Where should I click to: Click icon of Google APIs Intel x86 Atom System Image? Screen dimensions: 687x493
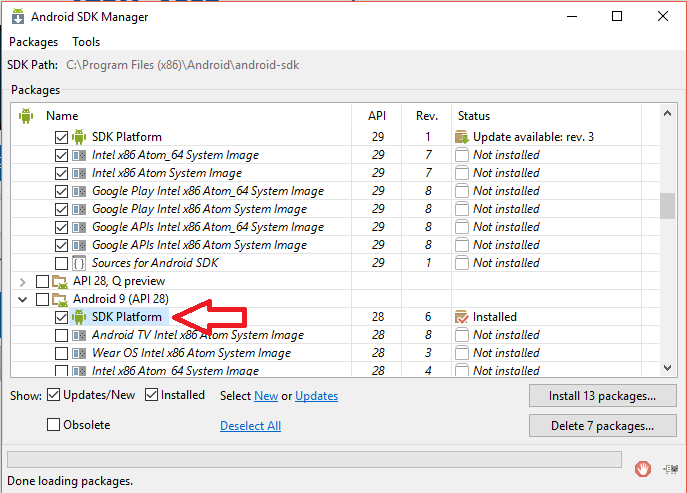[x=79, y=245]
